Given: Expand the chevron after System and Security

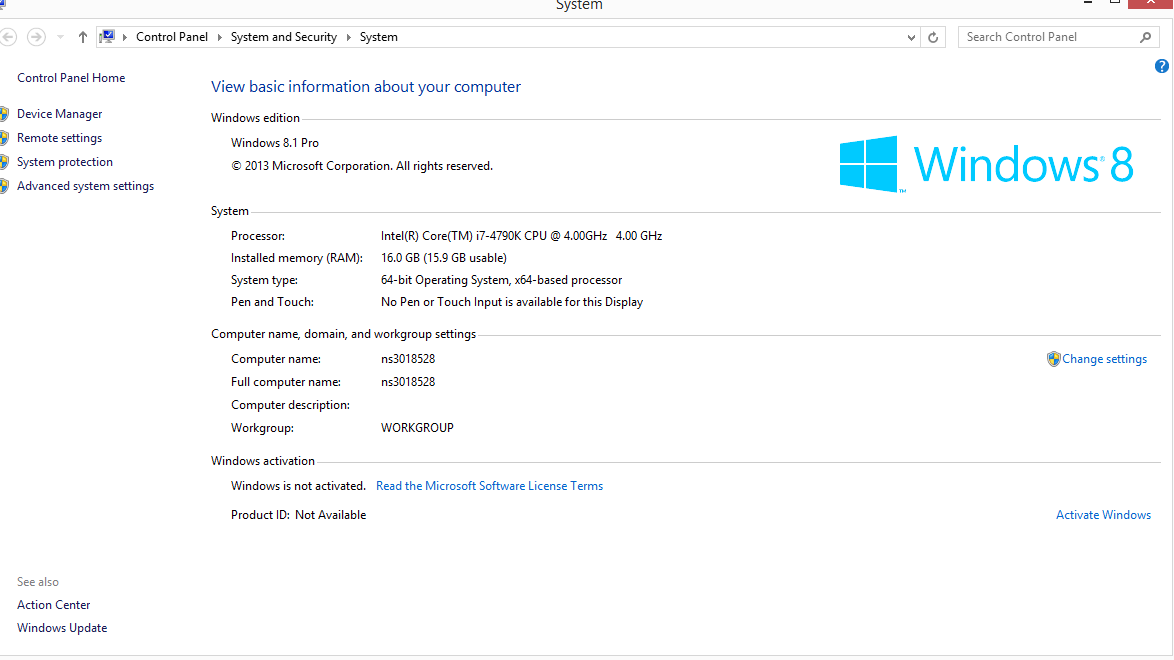Looking at the screenshot, I should tap(348, 37).
